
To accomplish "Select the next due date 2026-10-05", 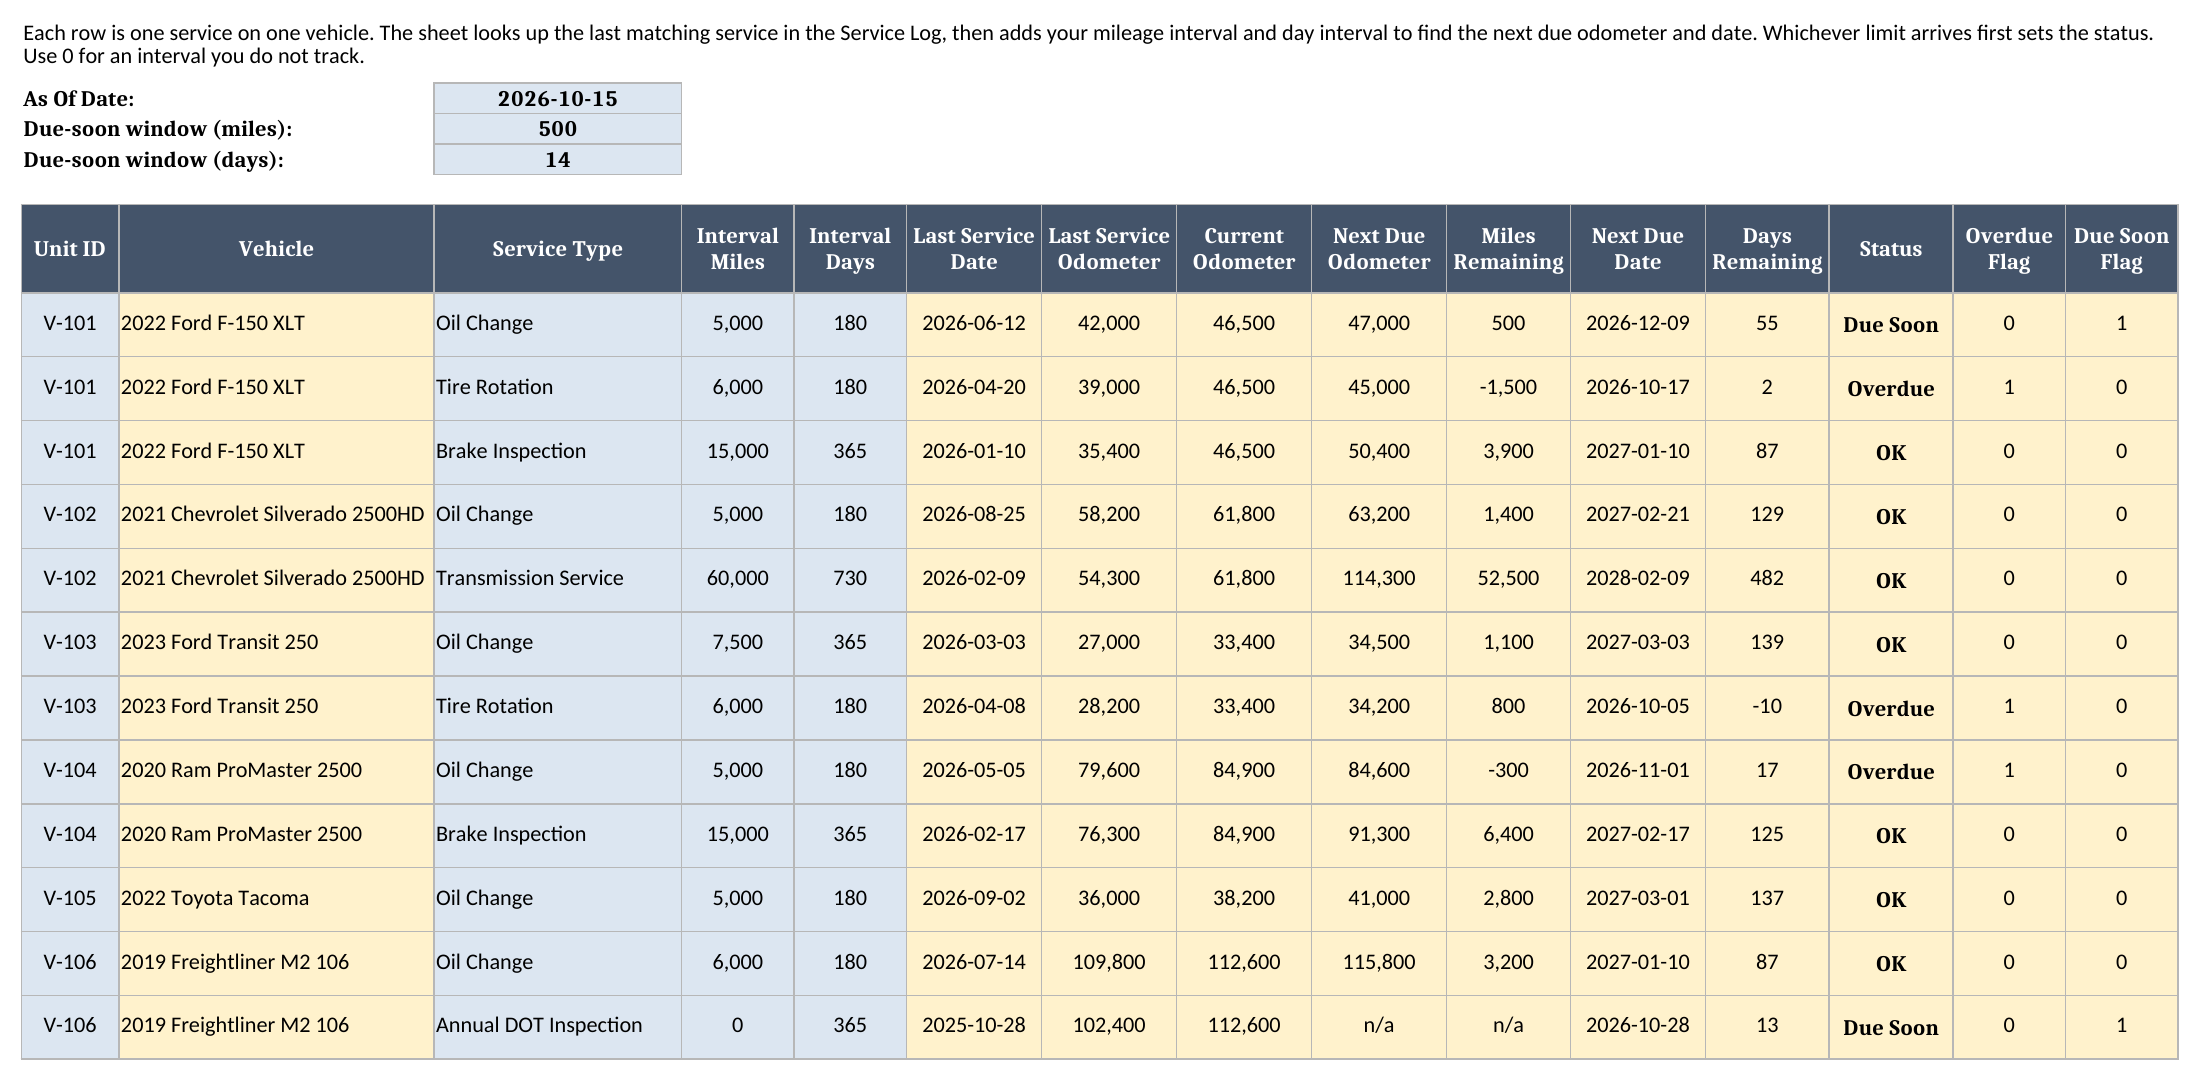I will pos(1638,707).
